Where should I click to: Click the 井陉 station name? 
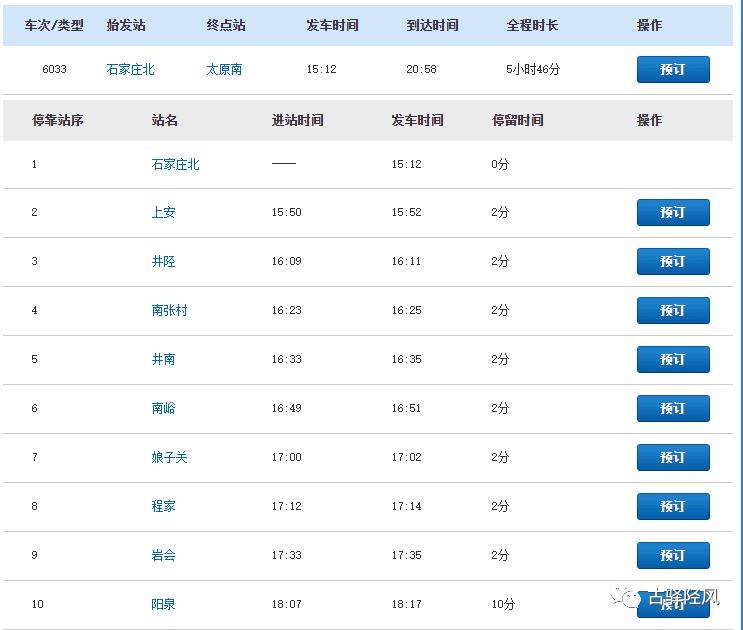[163, 262]
